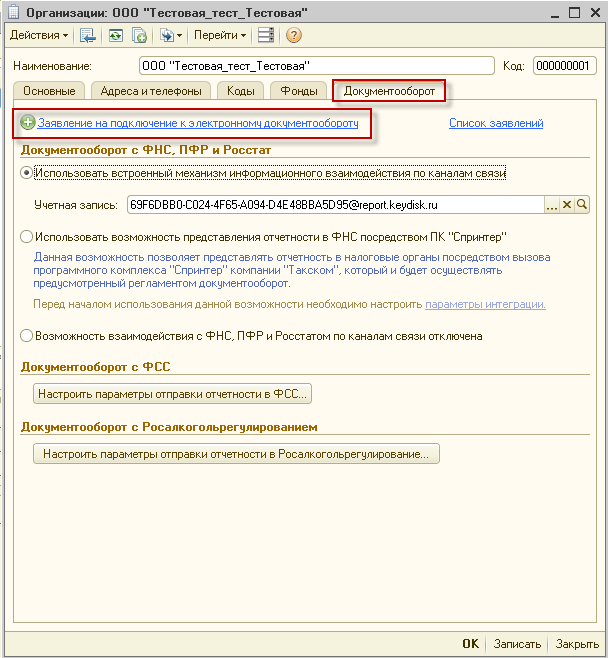Click the ellipsis select button for Учетная запись
This screenshot has width=608, height=658.
[551, 204]
